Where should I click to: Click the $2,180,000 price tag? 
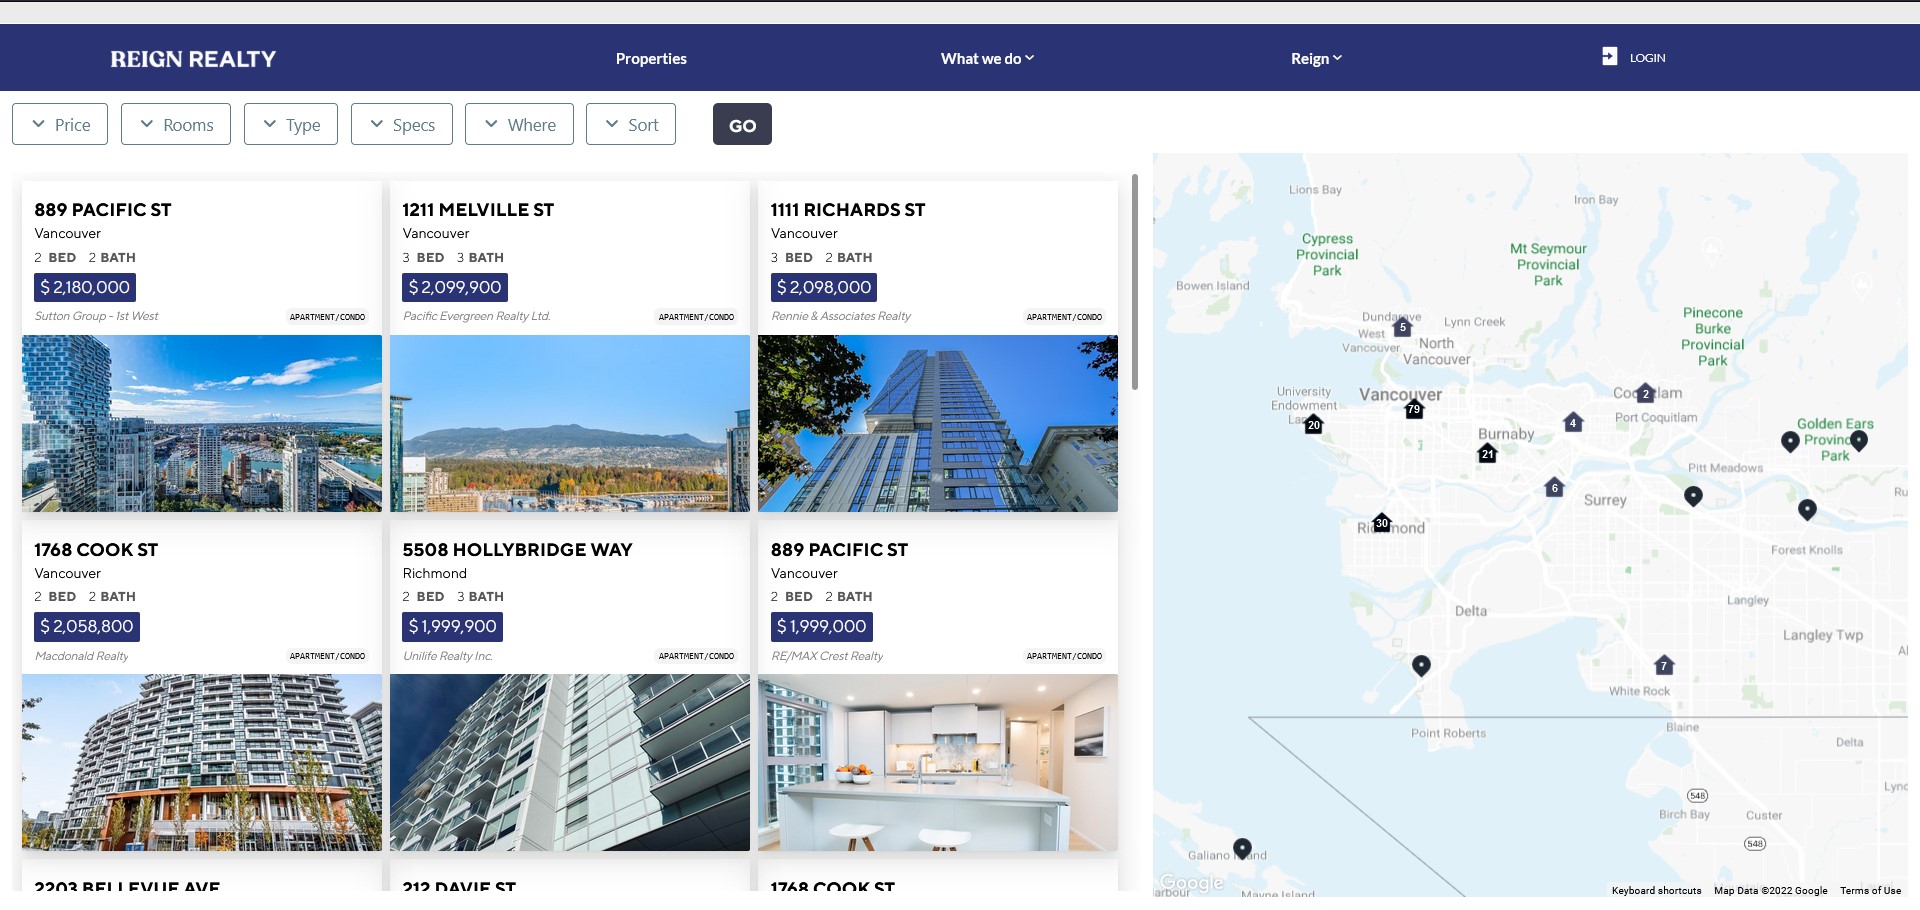85,287
